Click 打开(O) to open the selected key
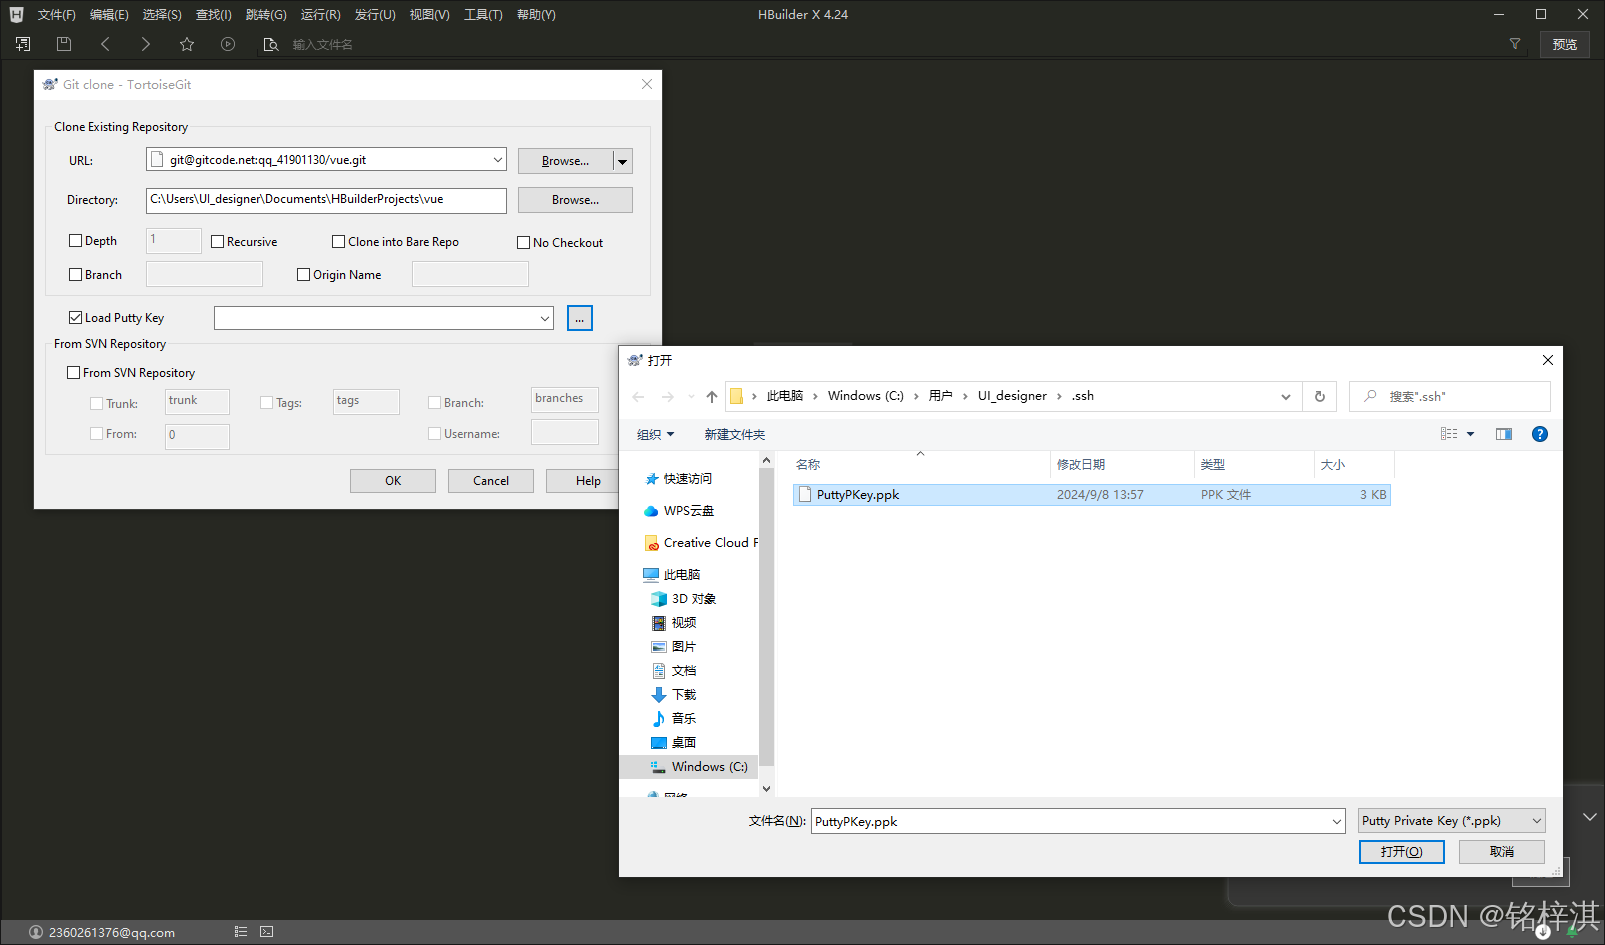Screen dimensions: 1605x945 point(1402,852)
